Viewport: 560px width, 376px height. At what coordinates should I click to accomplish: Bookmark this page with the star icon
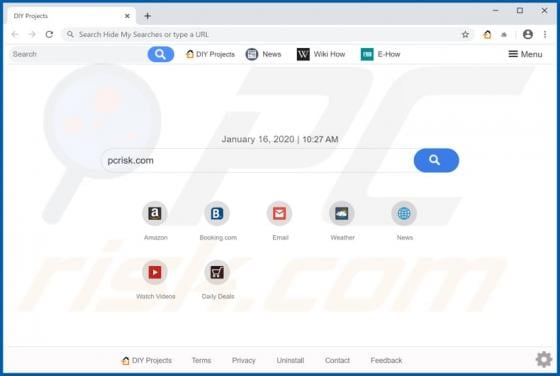click(x=465, y=35)
